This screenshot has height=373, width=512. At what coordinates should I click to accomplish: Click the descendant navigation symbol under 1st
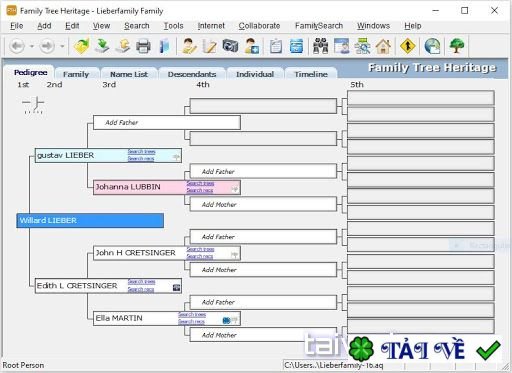(33, 105)
